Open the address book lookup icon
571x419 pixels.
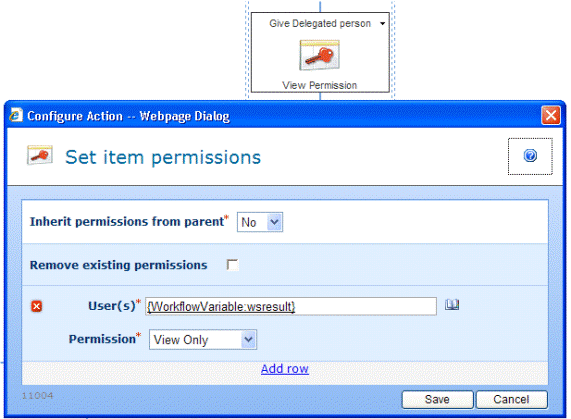[452, 305]
